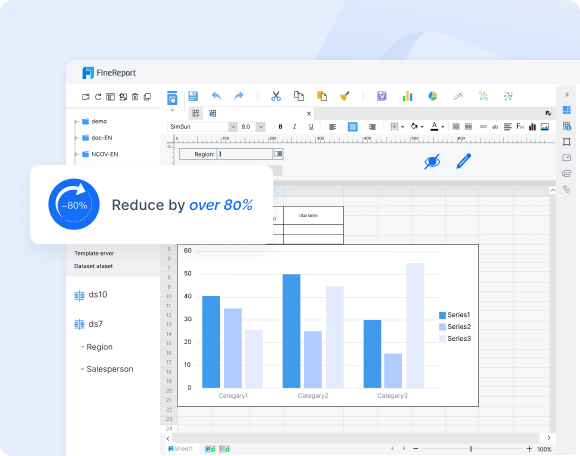Click the new folder icon in file panel

coord(85,97)
